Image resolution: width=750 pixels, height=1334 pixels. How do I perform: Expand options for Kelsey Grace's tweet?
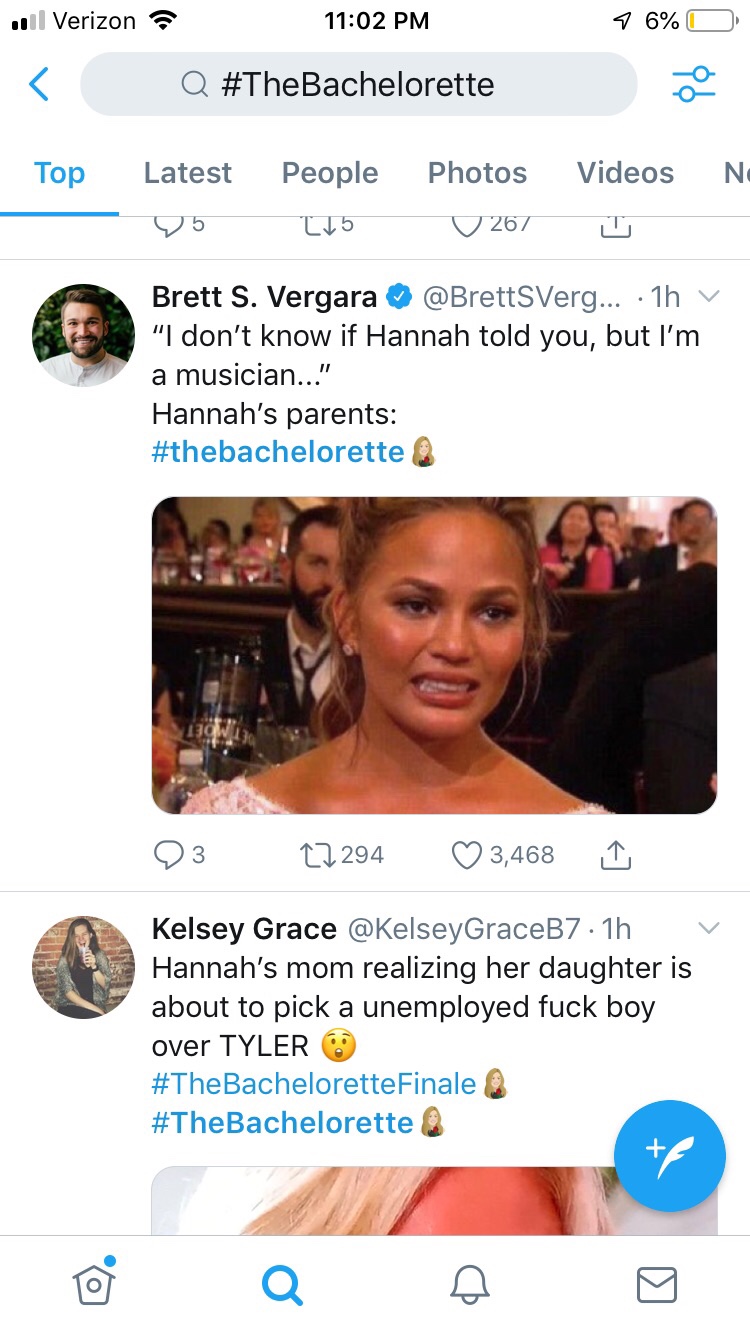point(708,928)
